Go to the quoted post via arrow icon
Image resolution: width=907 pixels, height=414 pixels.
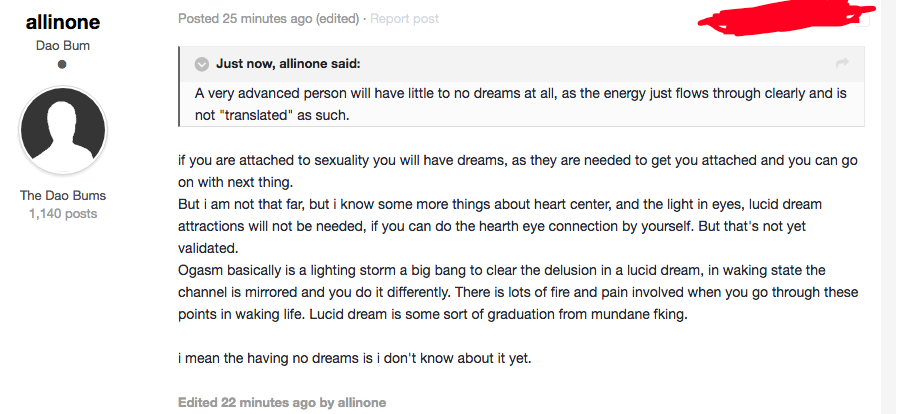click(x=843, y=63)
